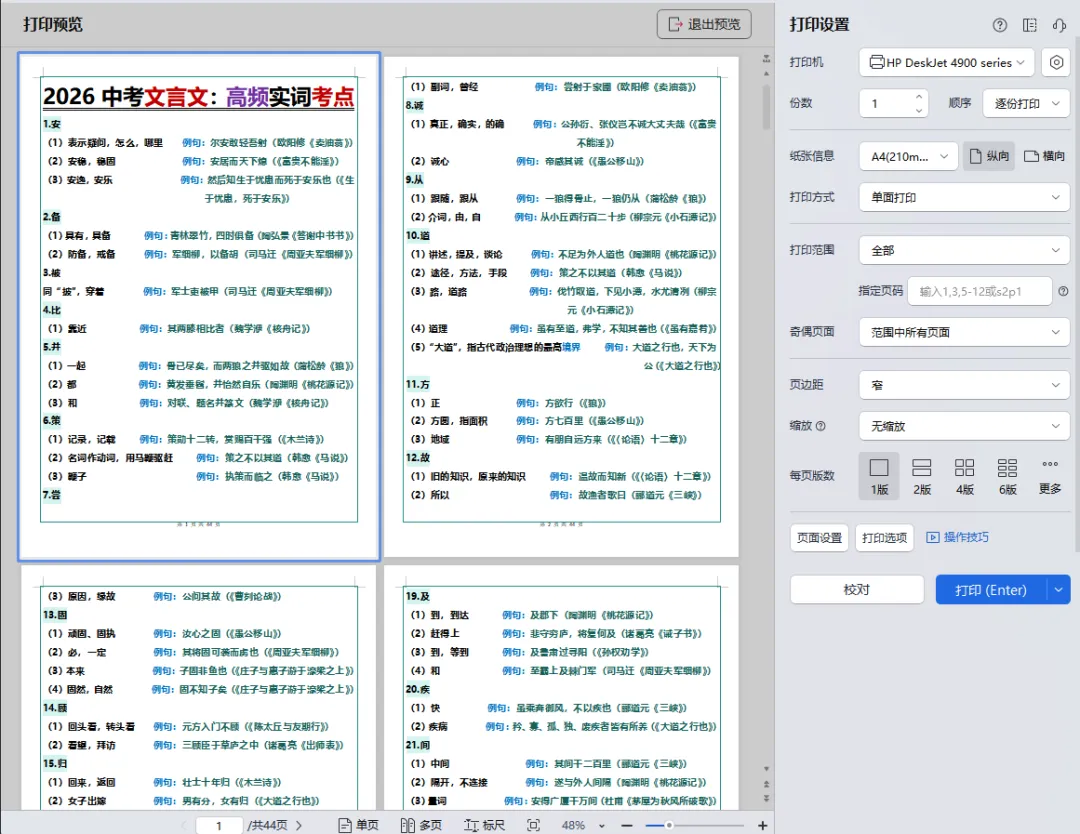Image resolution: width=1080 pixels, height=834 pixels.
Task: Switch to single page view
Action: 359,825
